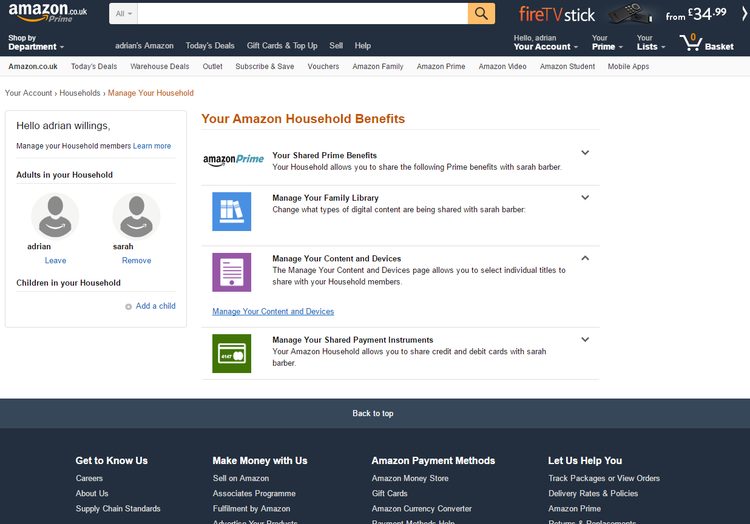Viewport: 750px width, 524px height.
Task: Open Associates Programme footer link
Action: pos(254,493)
